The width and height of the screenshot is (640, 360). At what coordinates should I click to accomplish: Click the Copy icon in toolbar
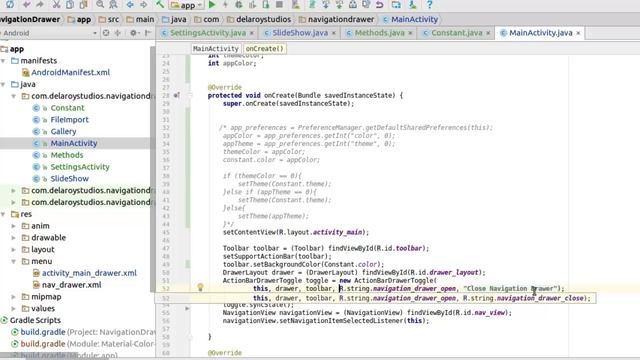(70, 4)
